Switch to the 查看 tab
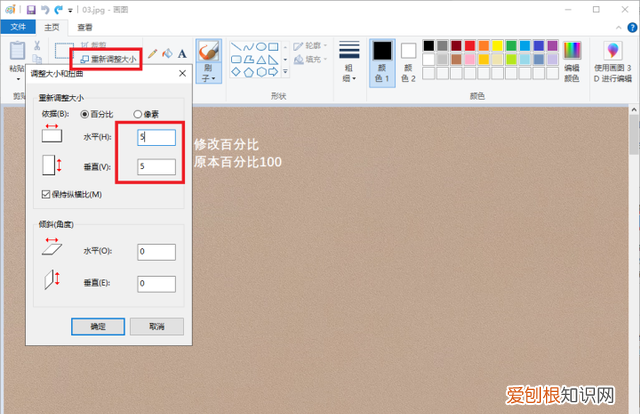 [85, 27]
